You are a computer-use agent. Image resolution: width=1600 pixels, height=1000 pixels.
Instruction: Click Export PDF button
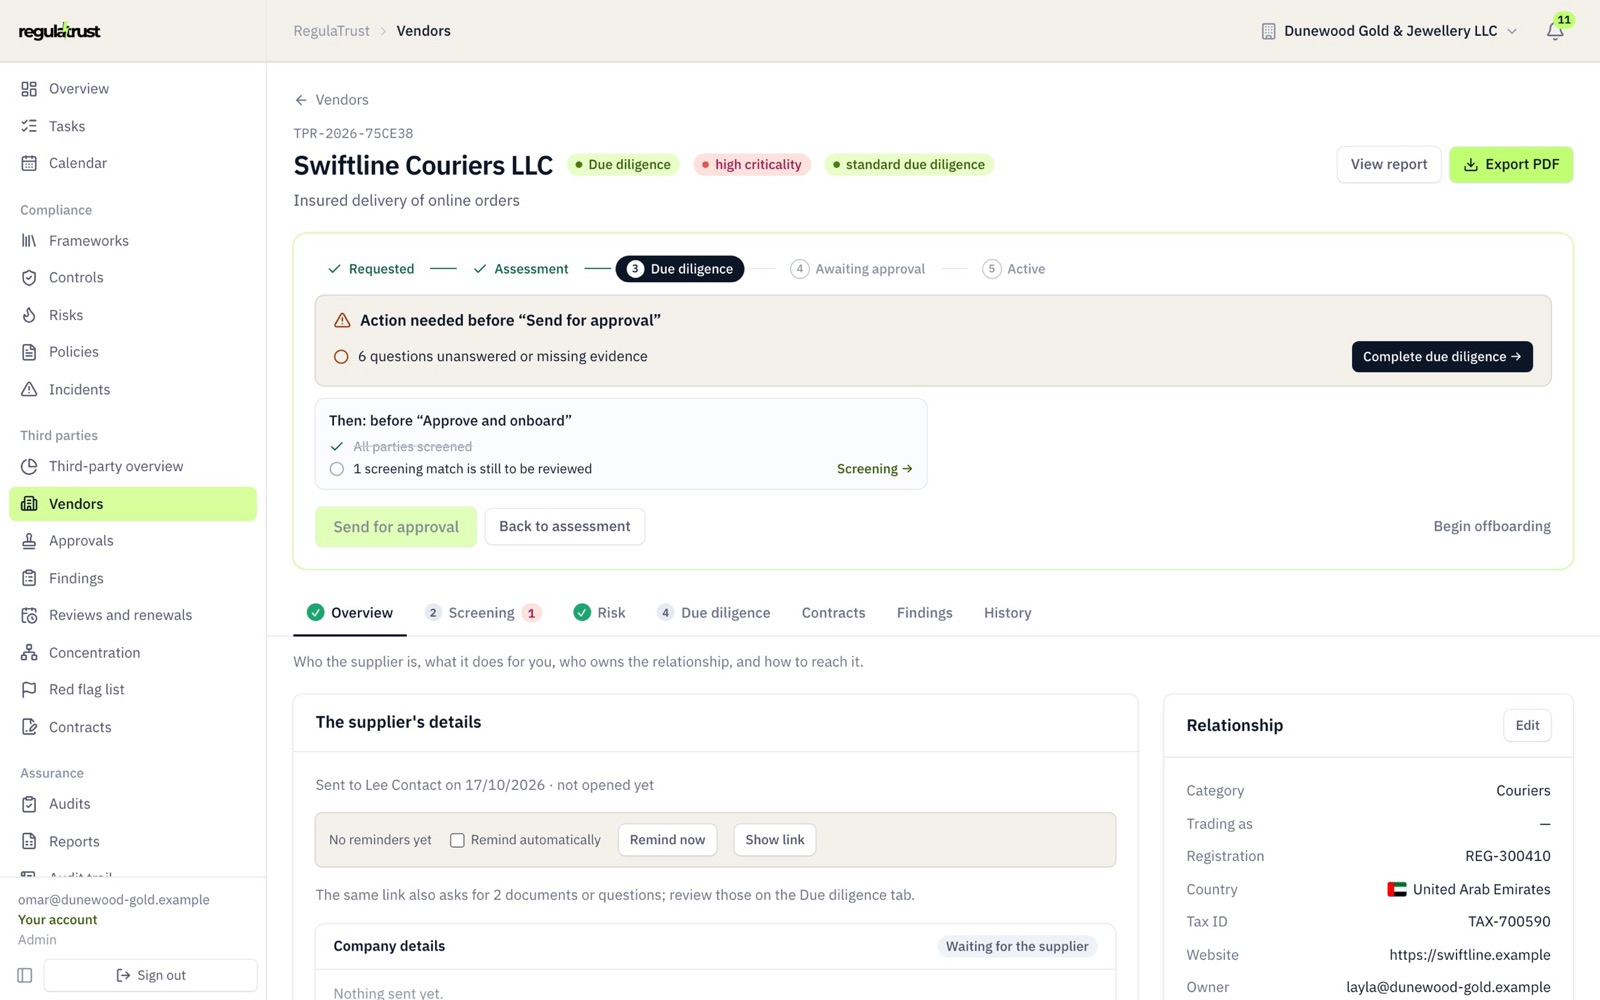pyautogui.click(x=1511, y=165)
